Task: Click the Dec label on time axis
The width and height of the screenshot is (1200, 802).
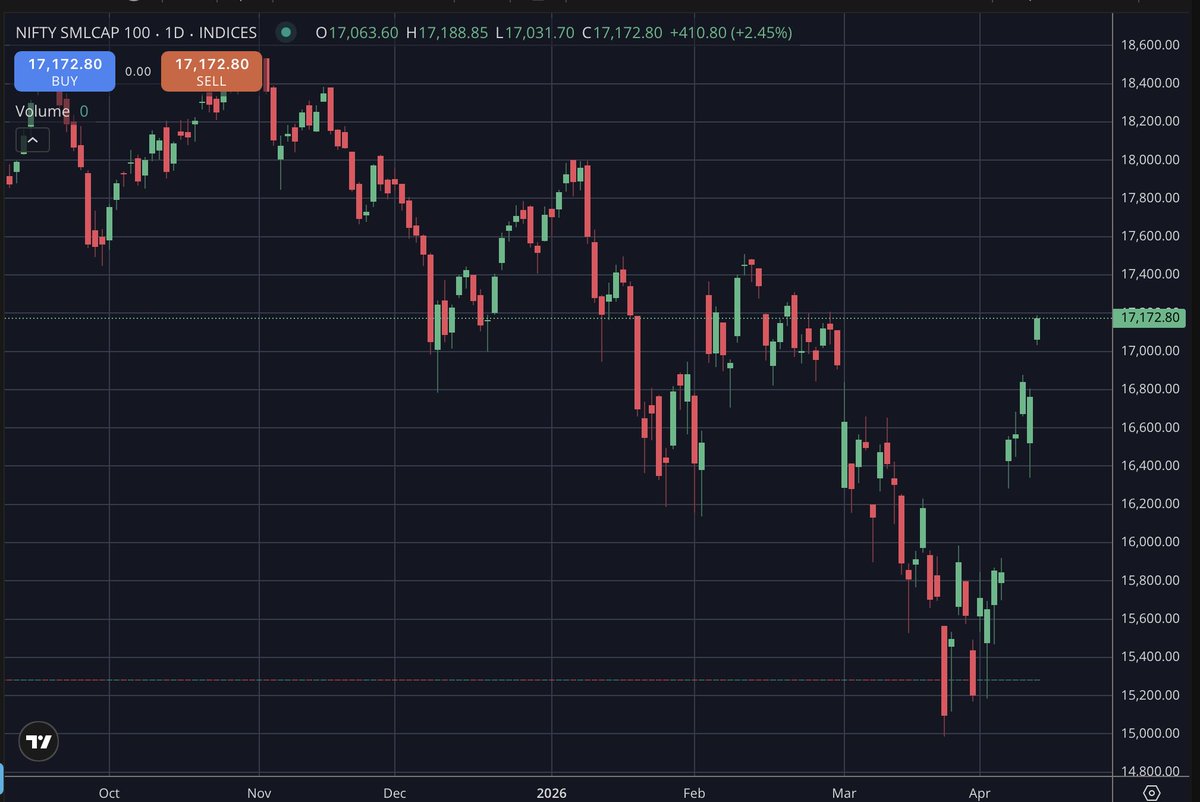Action: [394, 793]
